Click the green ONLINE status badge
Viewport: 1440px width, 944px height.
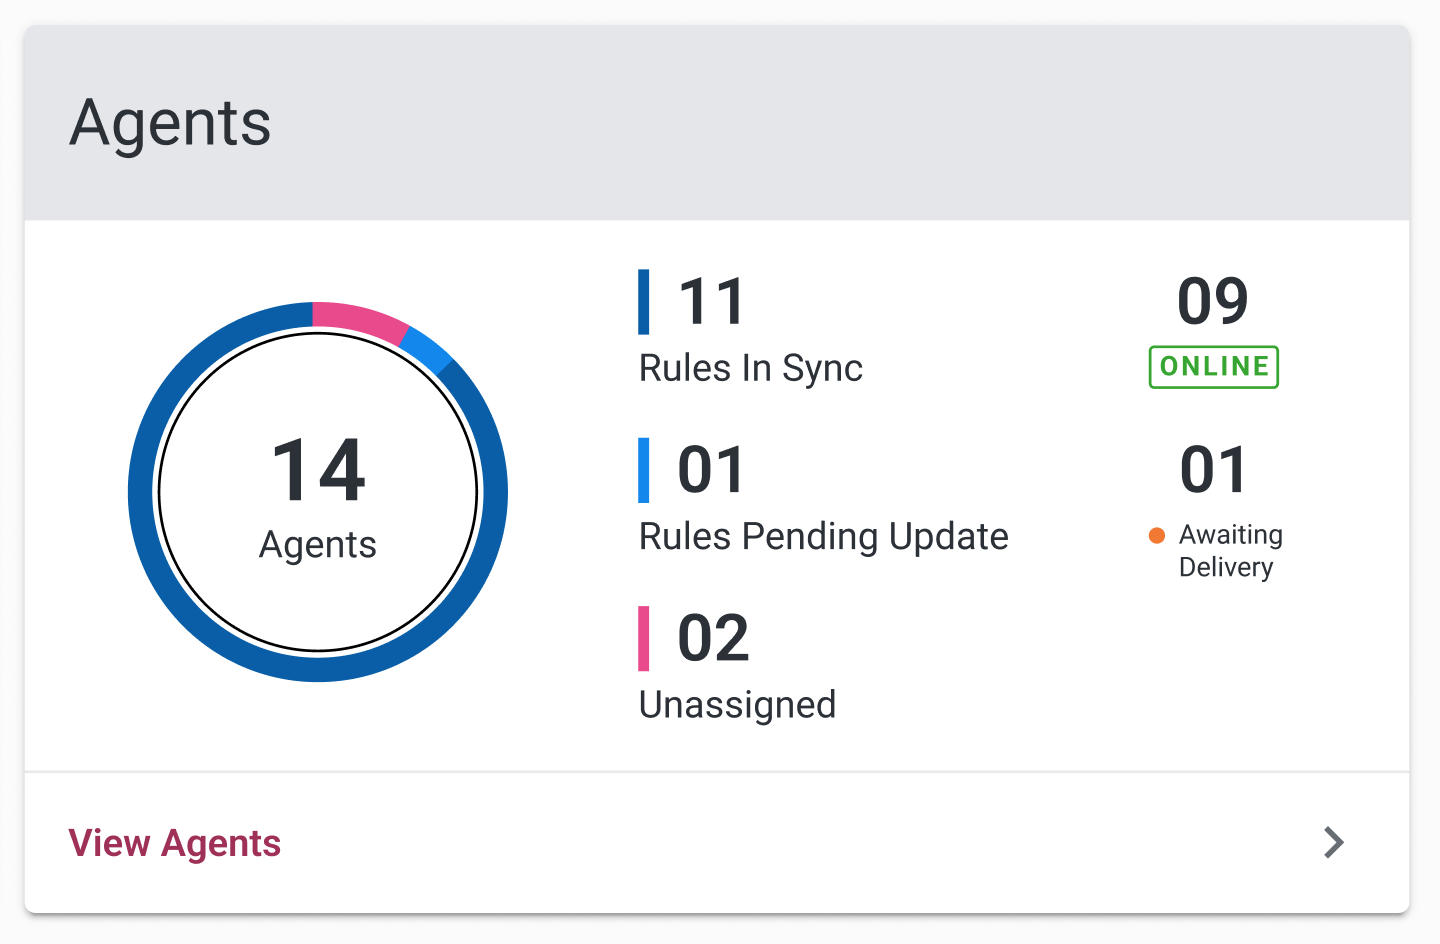point(1214,366)
